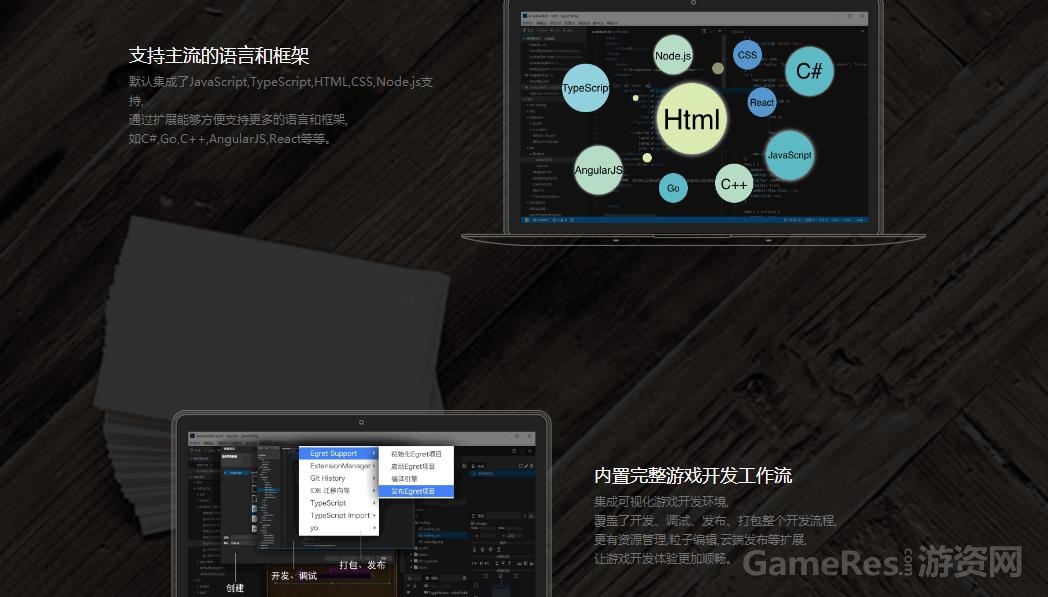
Task: Click the C++ bubble
Action: [x=733, y=184]
